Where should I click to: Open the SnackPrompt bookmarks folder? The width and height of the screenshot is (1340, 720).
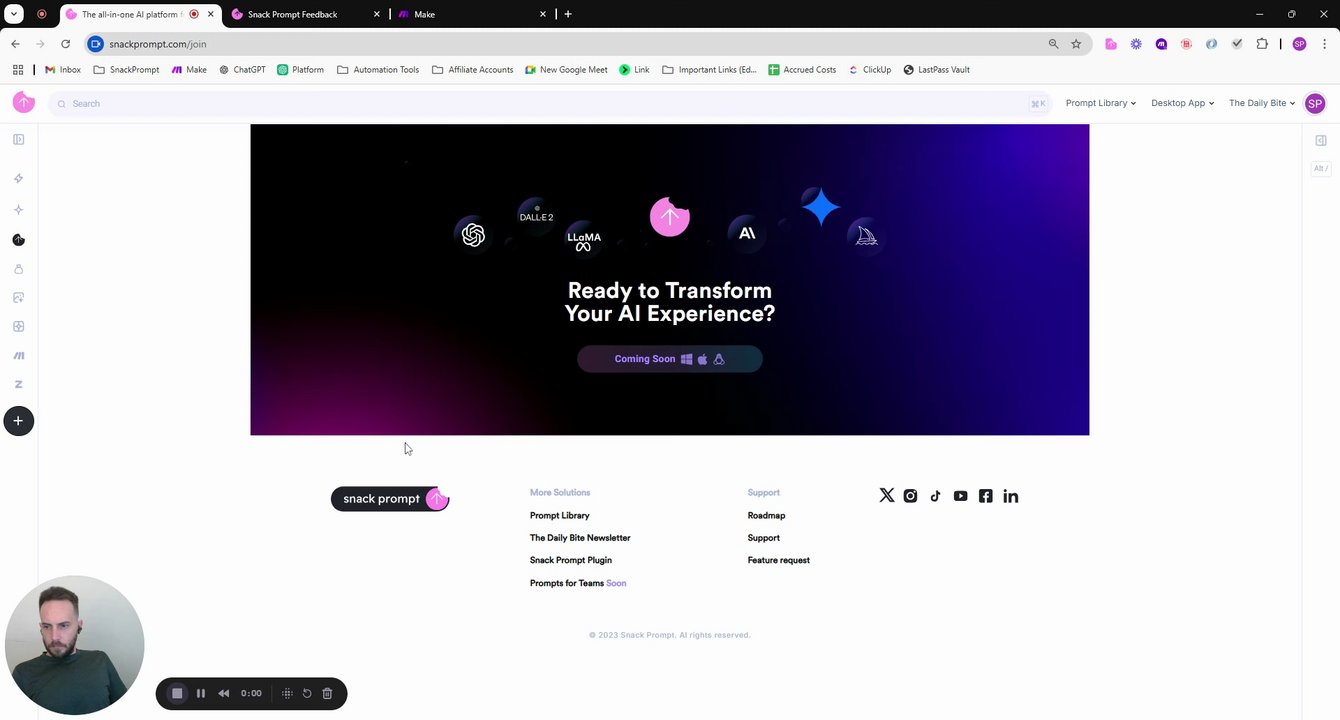click(x=126, y=70)
